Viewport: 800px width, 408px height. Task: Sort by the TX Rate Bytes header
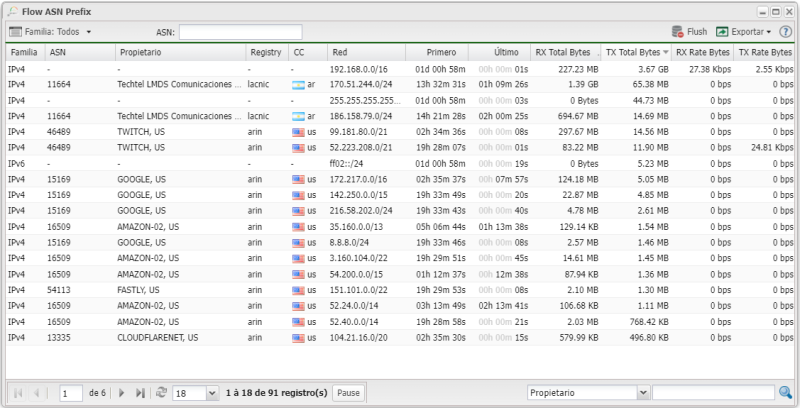pyautogui.click(x=765, y=52)
